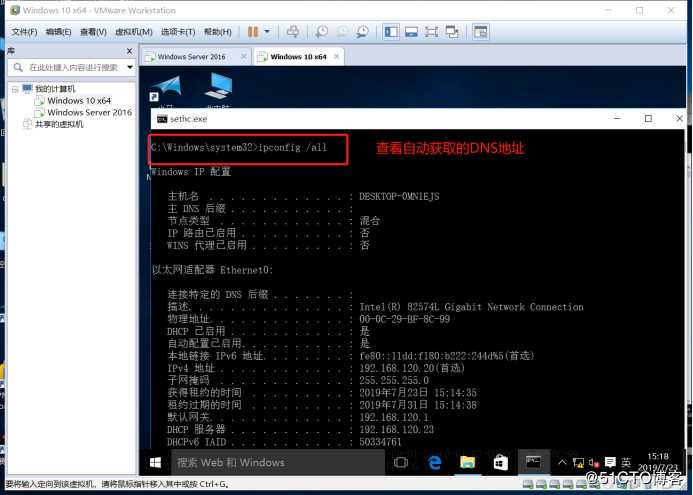
Task: Open the Action Center notification icon
Action: pyautogui.click(x=610, y=463)
